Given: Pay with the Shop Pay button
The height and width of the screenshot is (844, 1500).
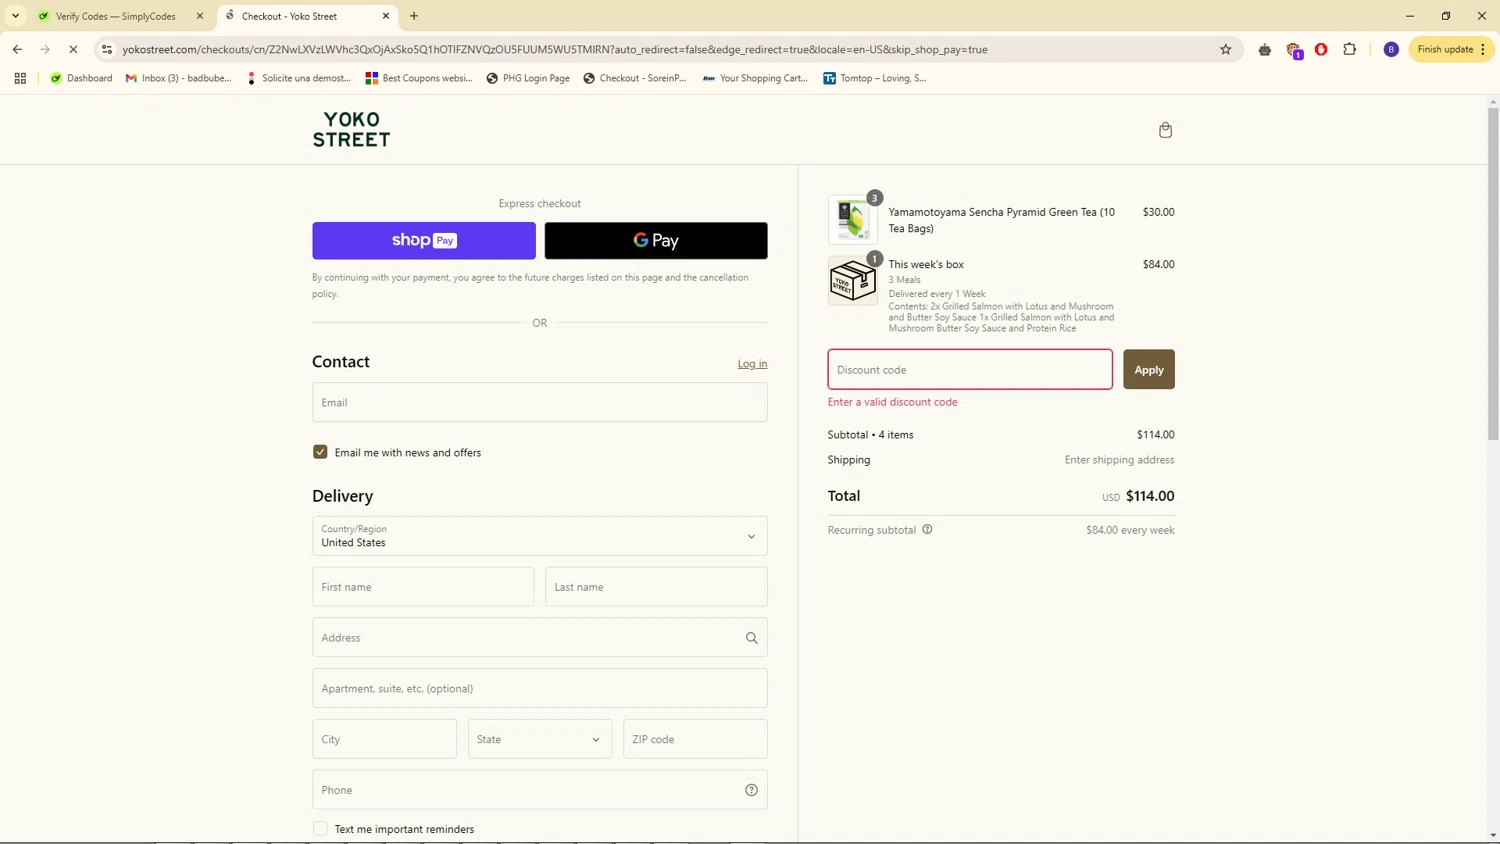Looking at the screenshot, I should 424,241.
